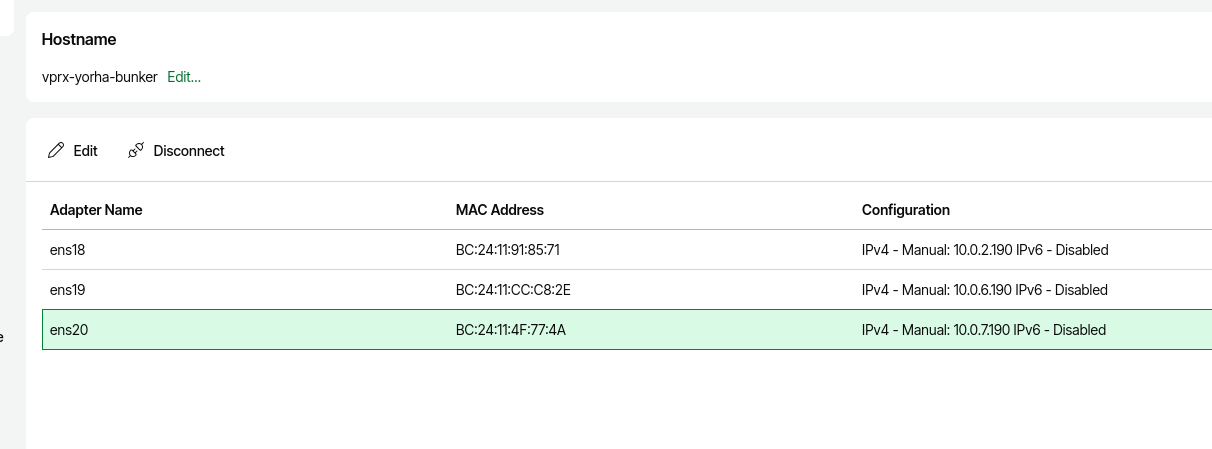Click the Edit button in adapter toolbar

(73, 151)
